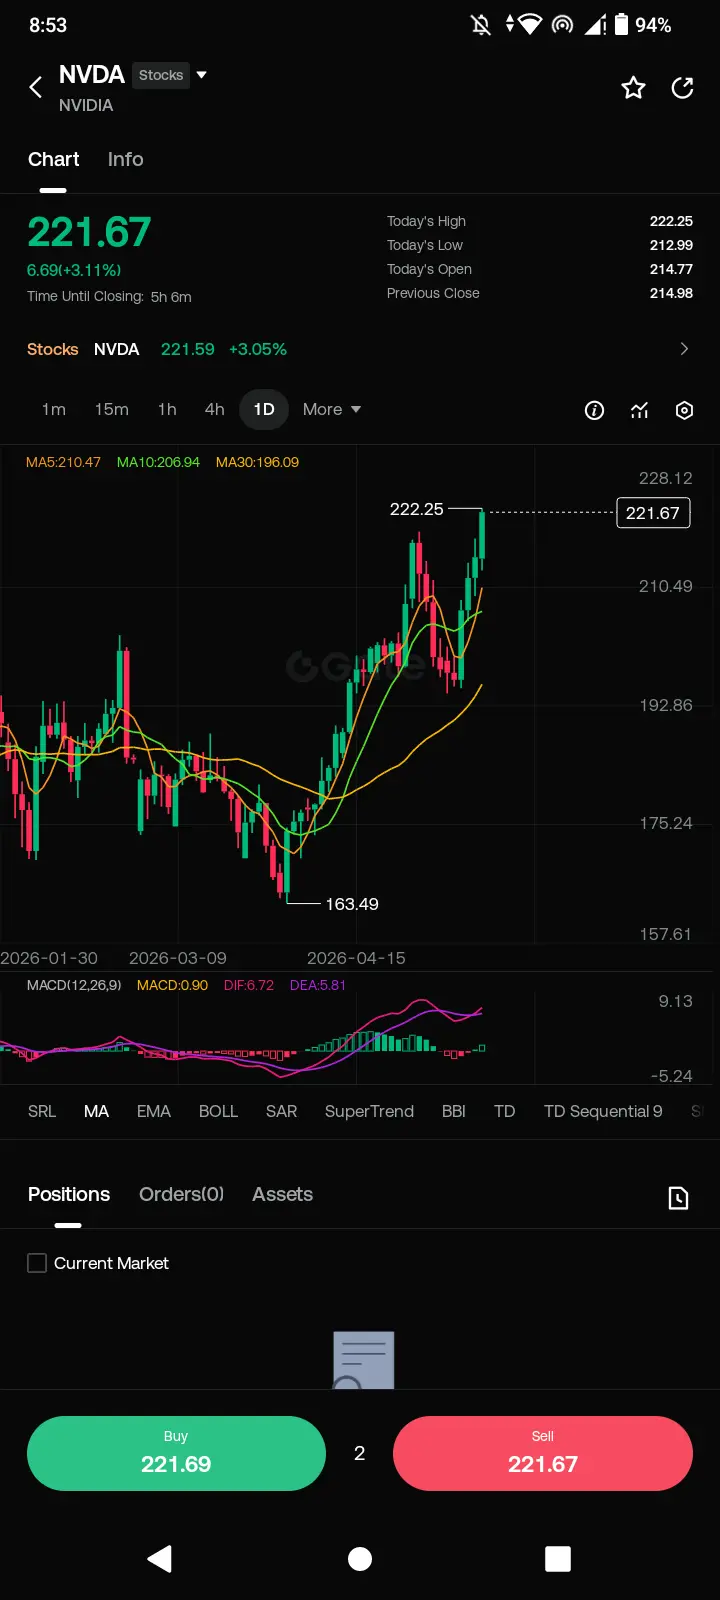This screenshot has width=720, height=1600.
Task: Tap the 2026-03-09 date label
Action: [x=178, y=958]
